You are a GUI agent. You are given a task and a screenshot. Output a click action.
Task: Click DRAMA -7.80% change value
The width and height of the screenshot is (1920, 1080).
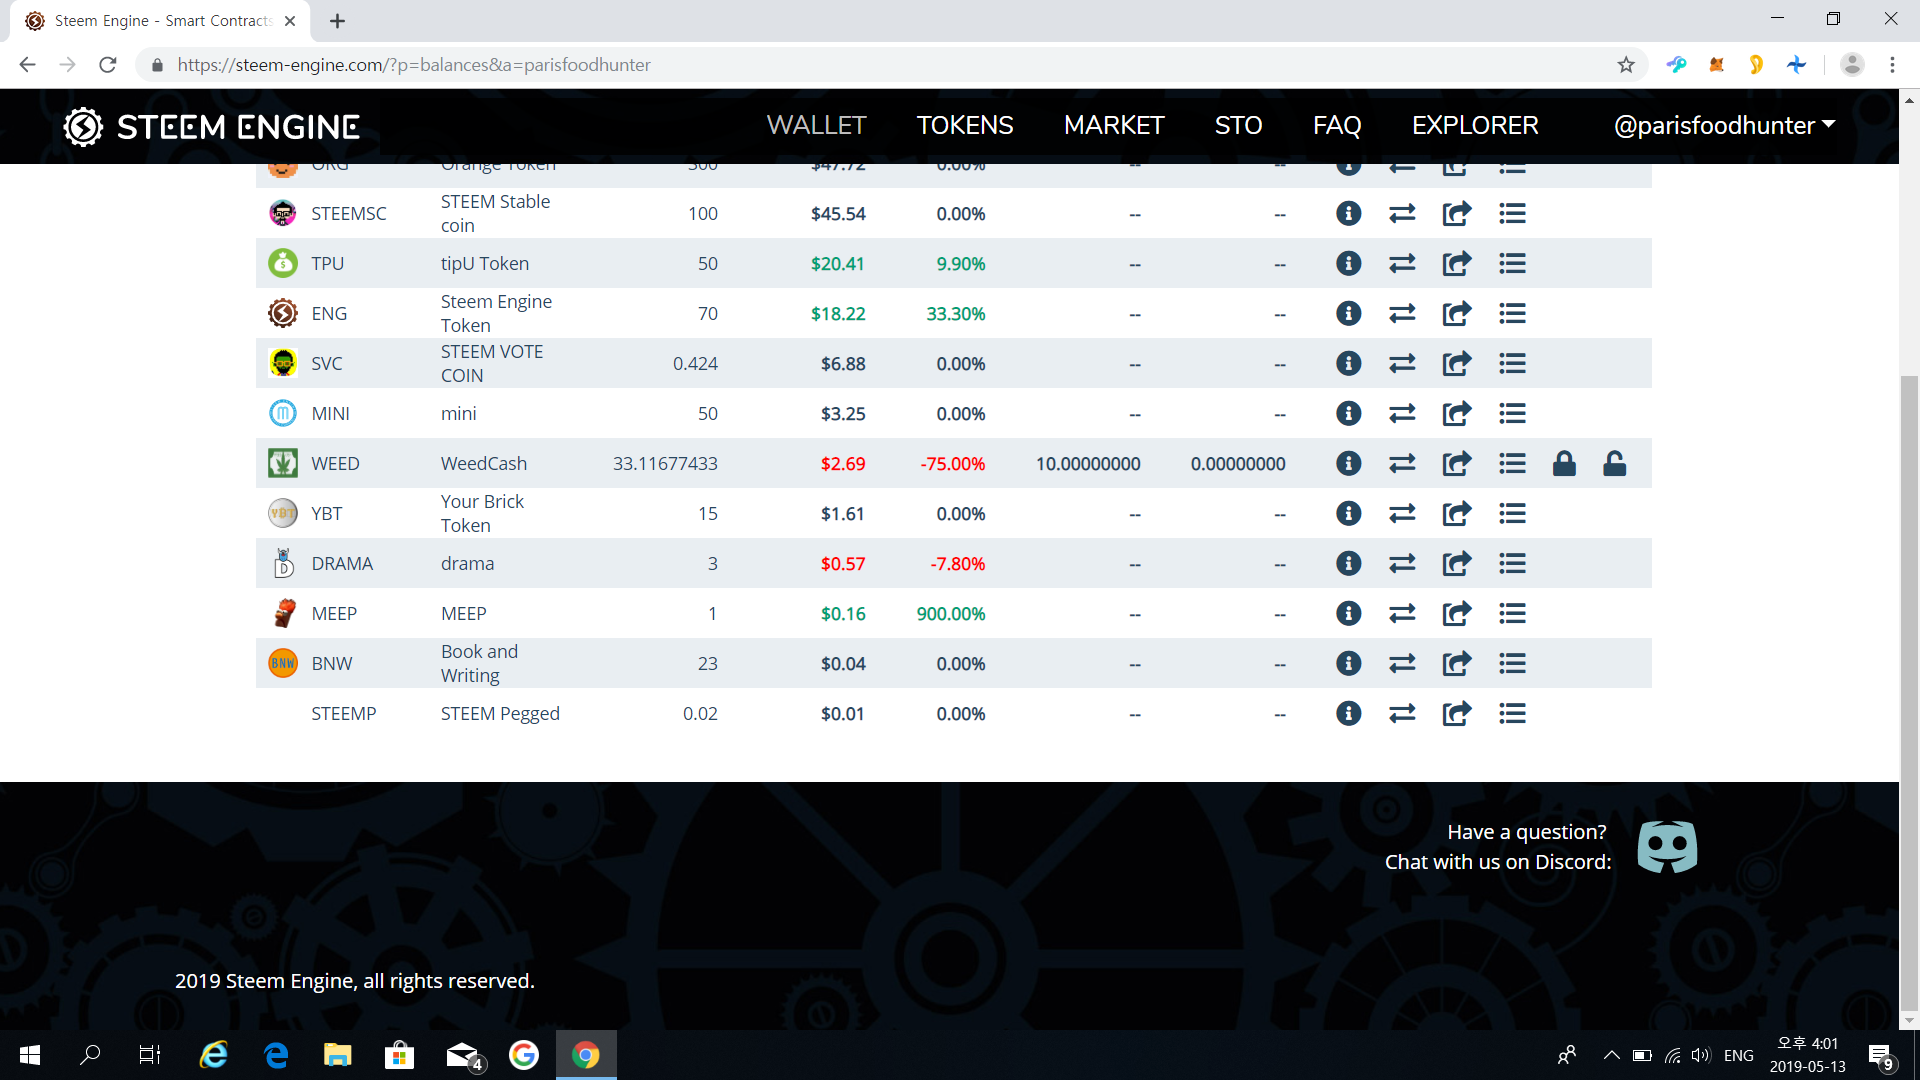coord(958,564)
